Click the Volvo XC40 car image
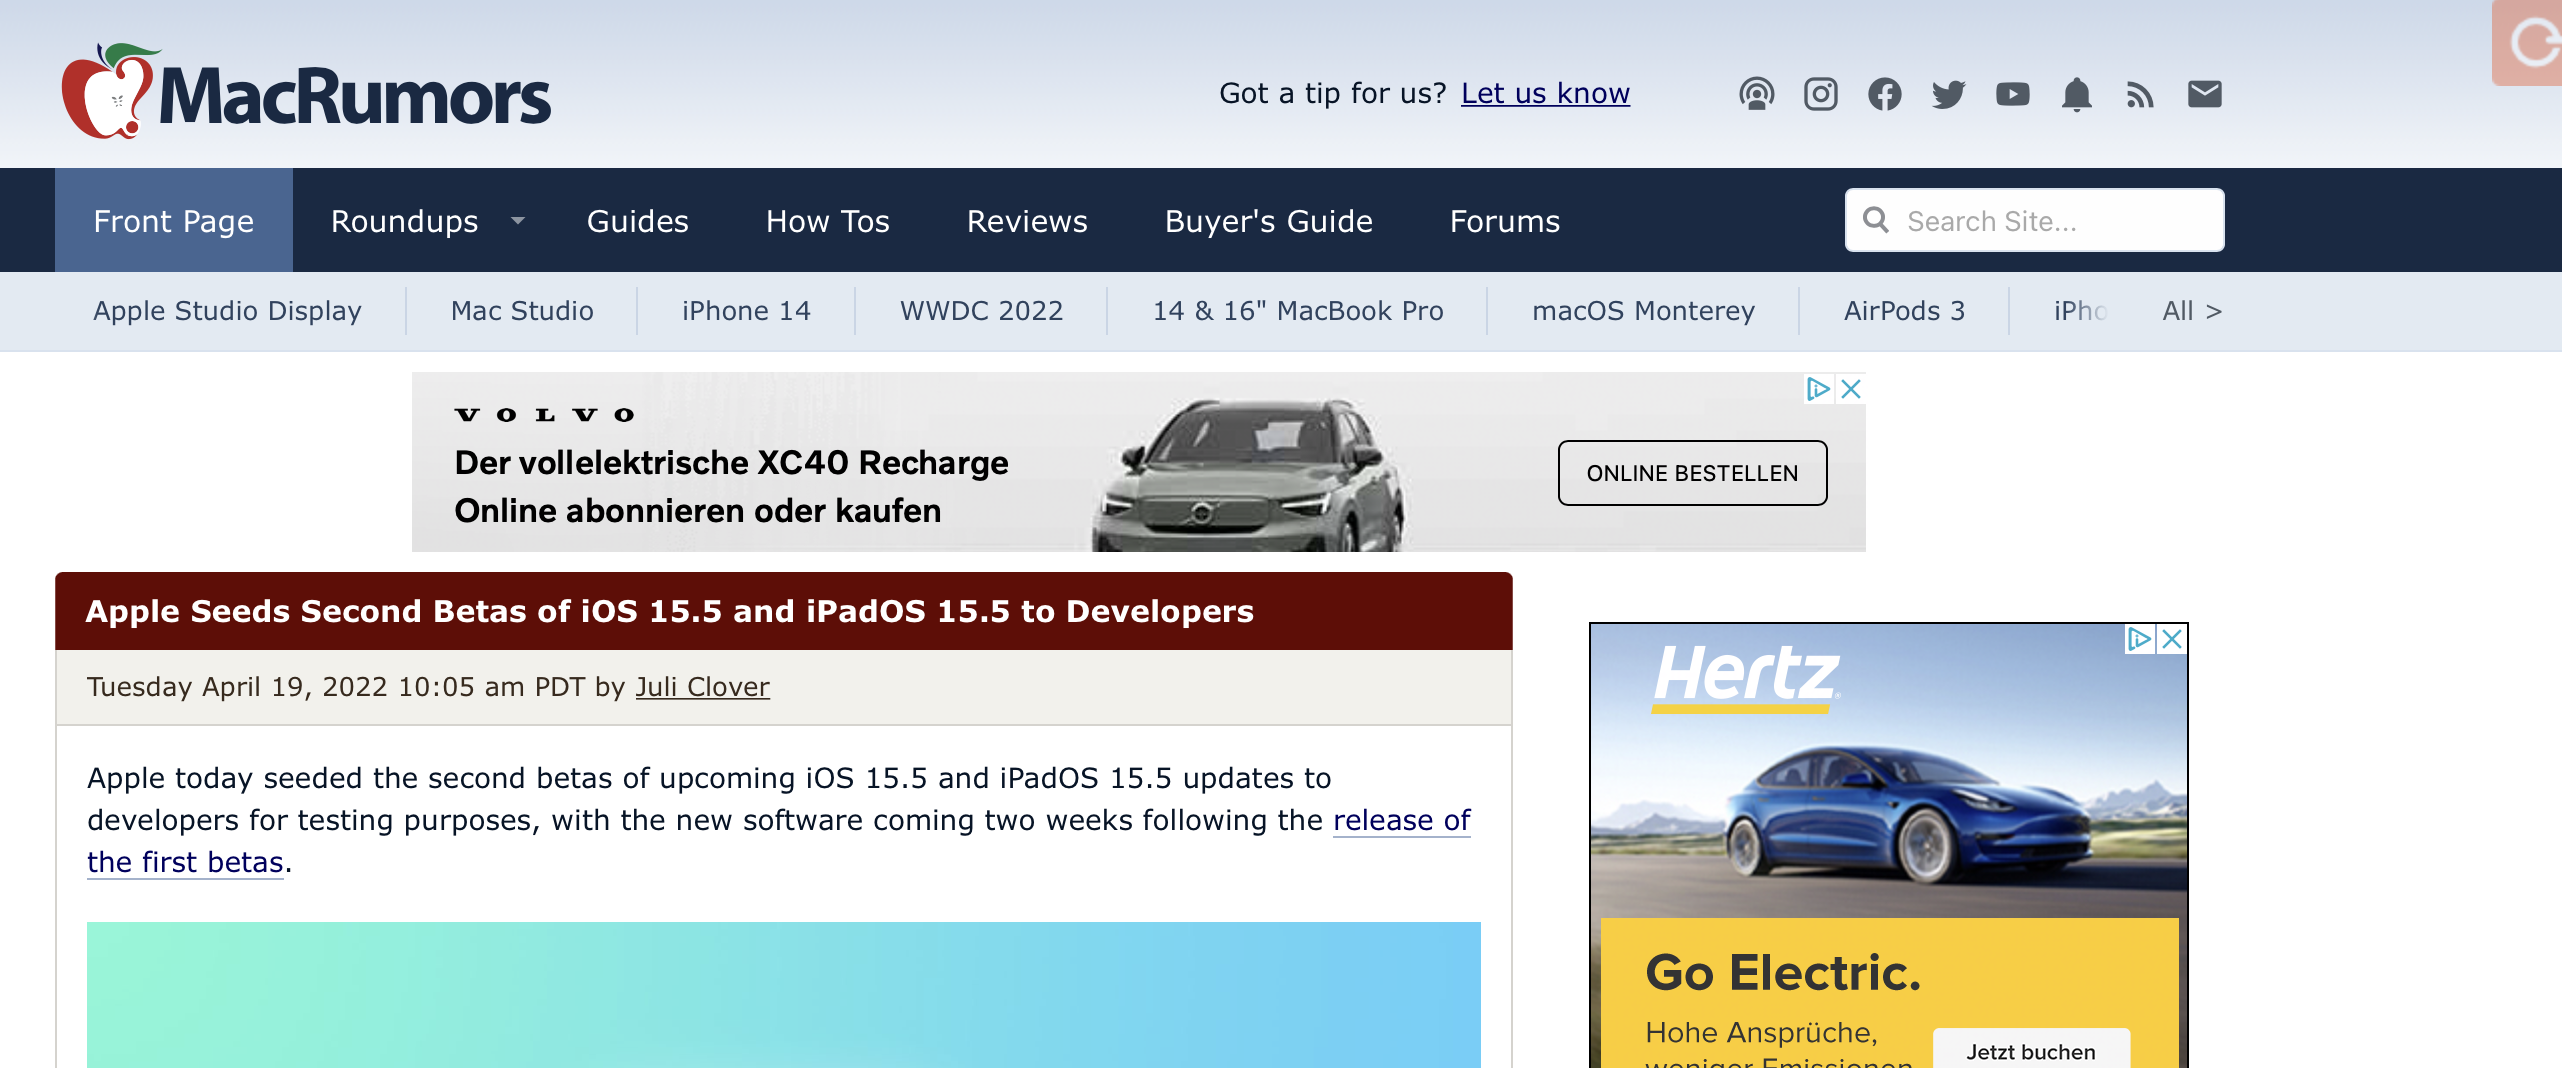2562x1068 pixels. [x=1250, y=475]
